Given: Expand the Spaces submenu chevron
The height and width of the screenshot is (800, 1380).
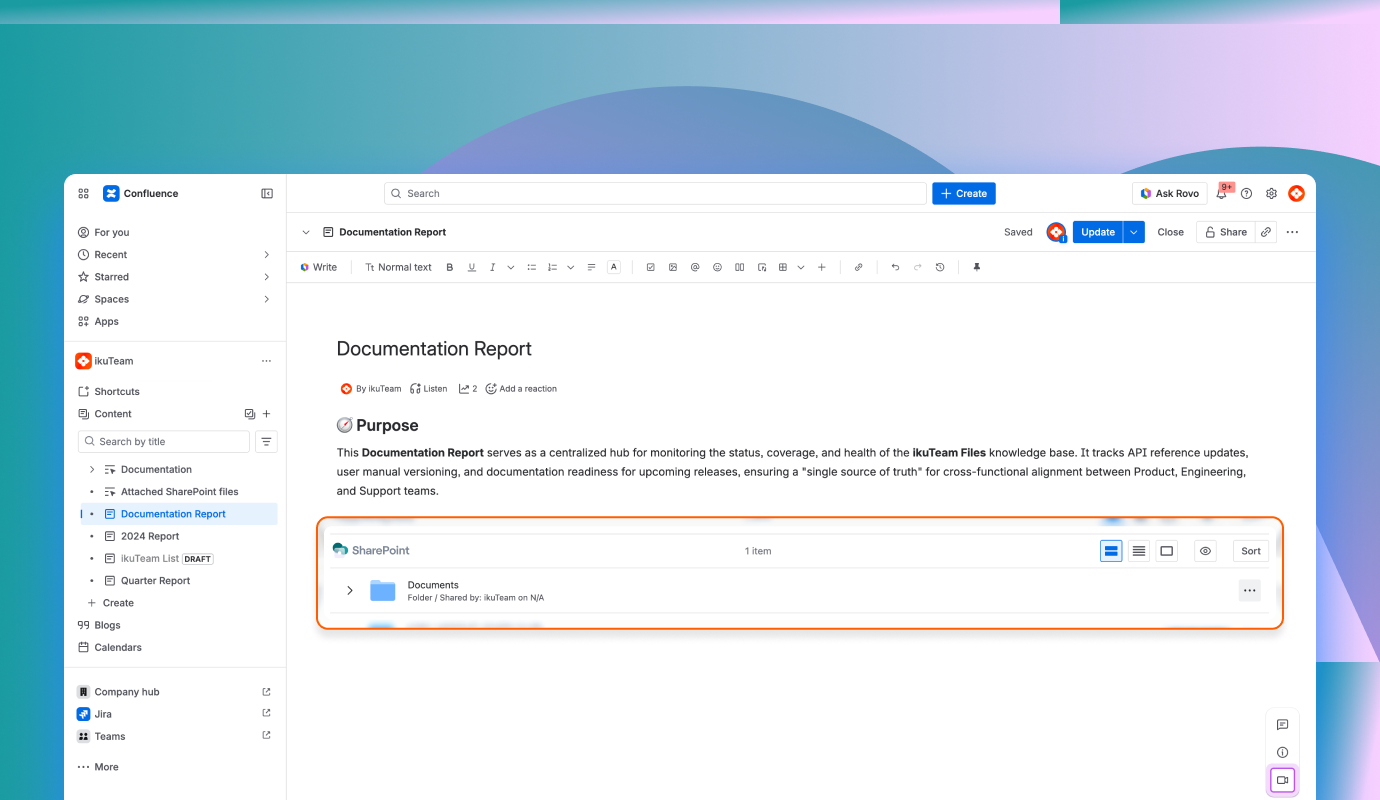Looking at the screenshot, I should tap(267, 299).
